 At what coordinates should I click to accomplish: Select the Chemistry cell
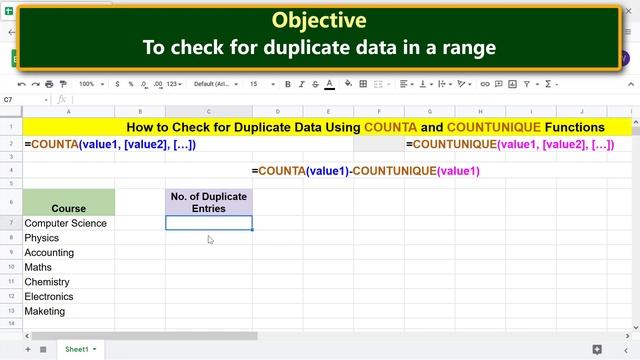coord(69,282)
